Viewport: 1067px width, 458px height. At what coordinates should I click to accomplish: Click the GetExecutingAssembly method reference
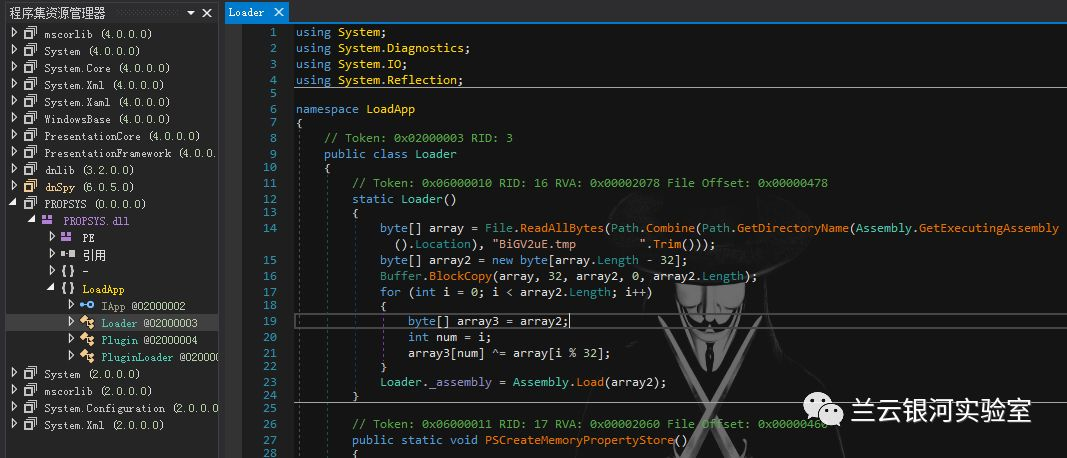tap(989, 228)
